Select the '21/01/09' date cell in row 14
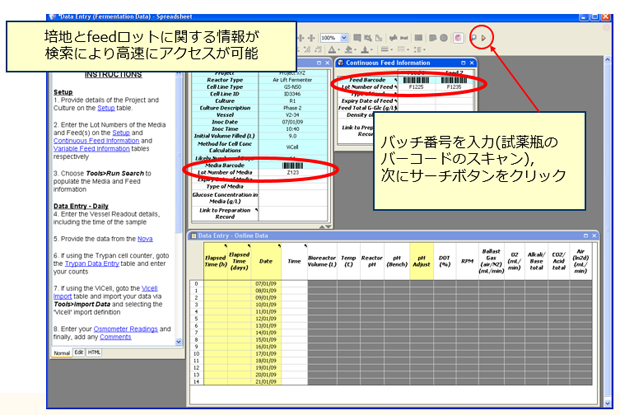This screenshot has height=415, width=620. pyautogui.click(x=266, y=382)
